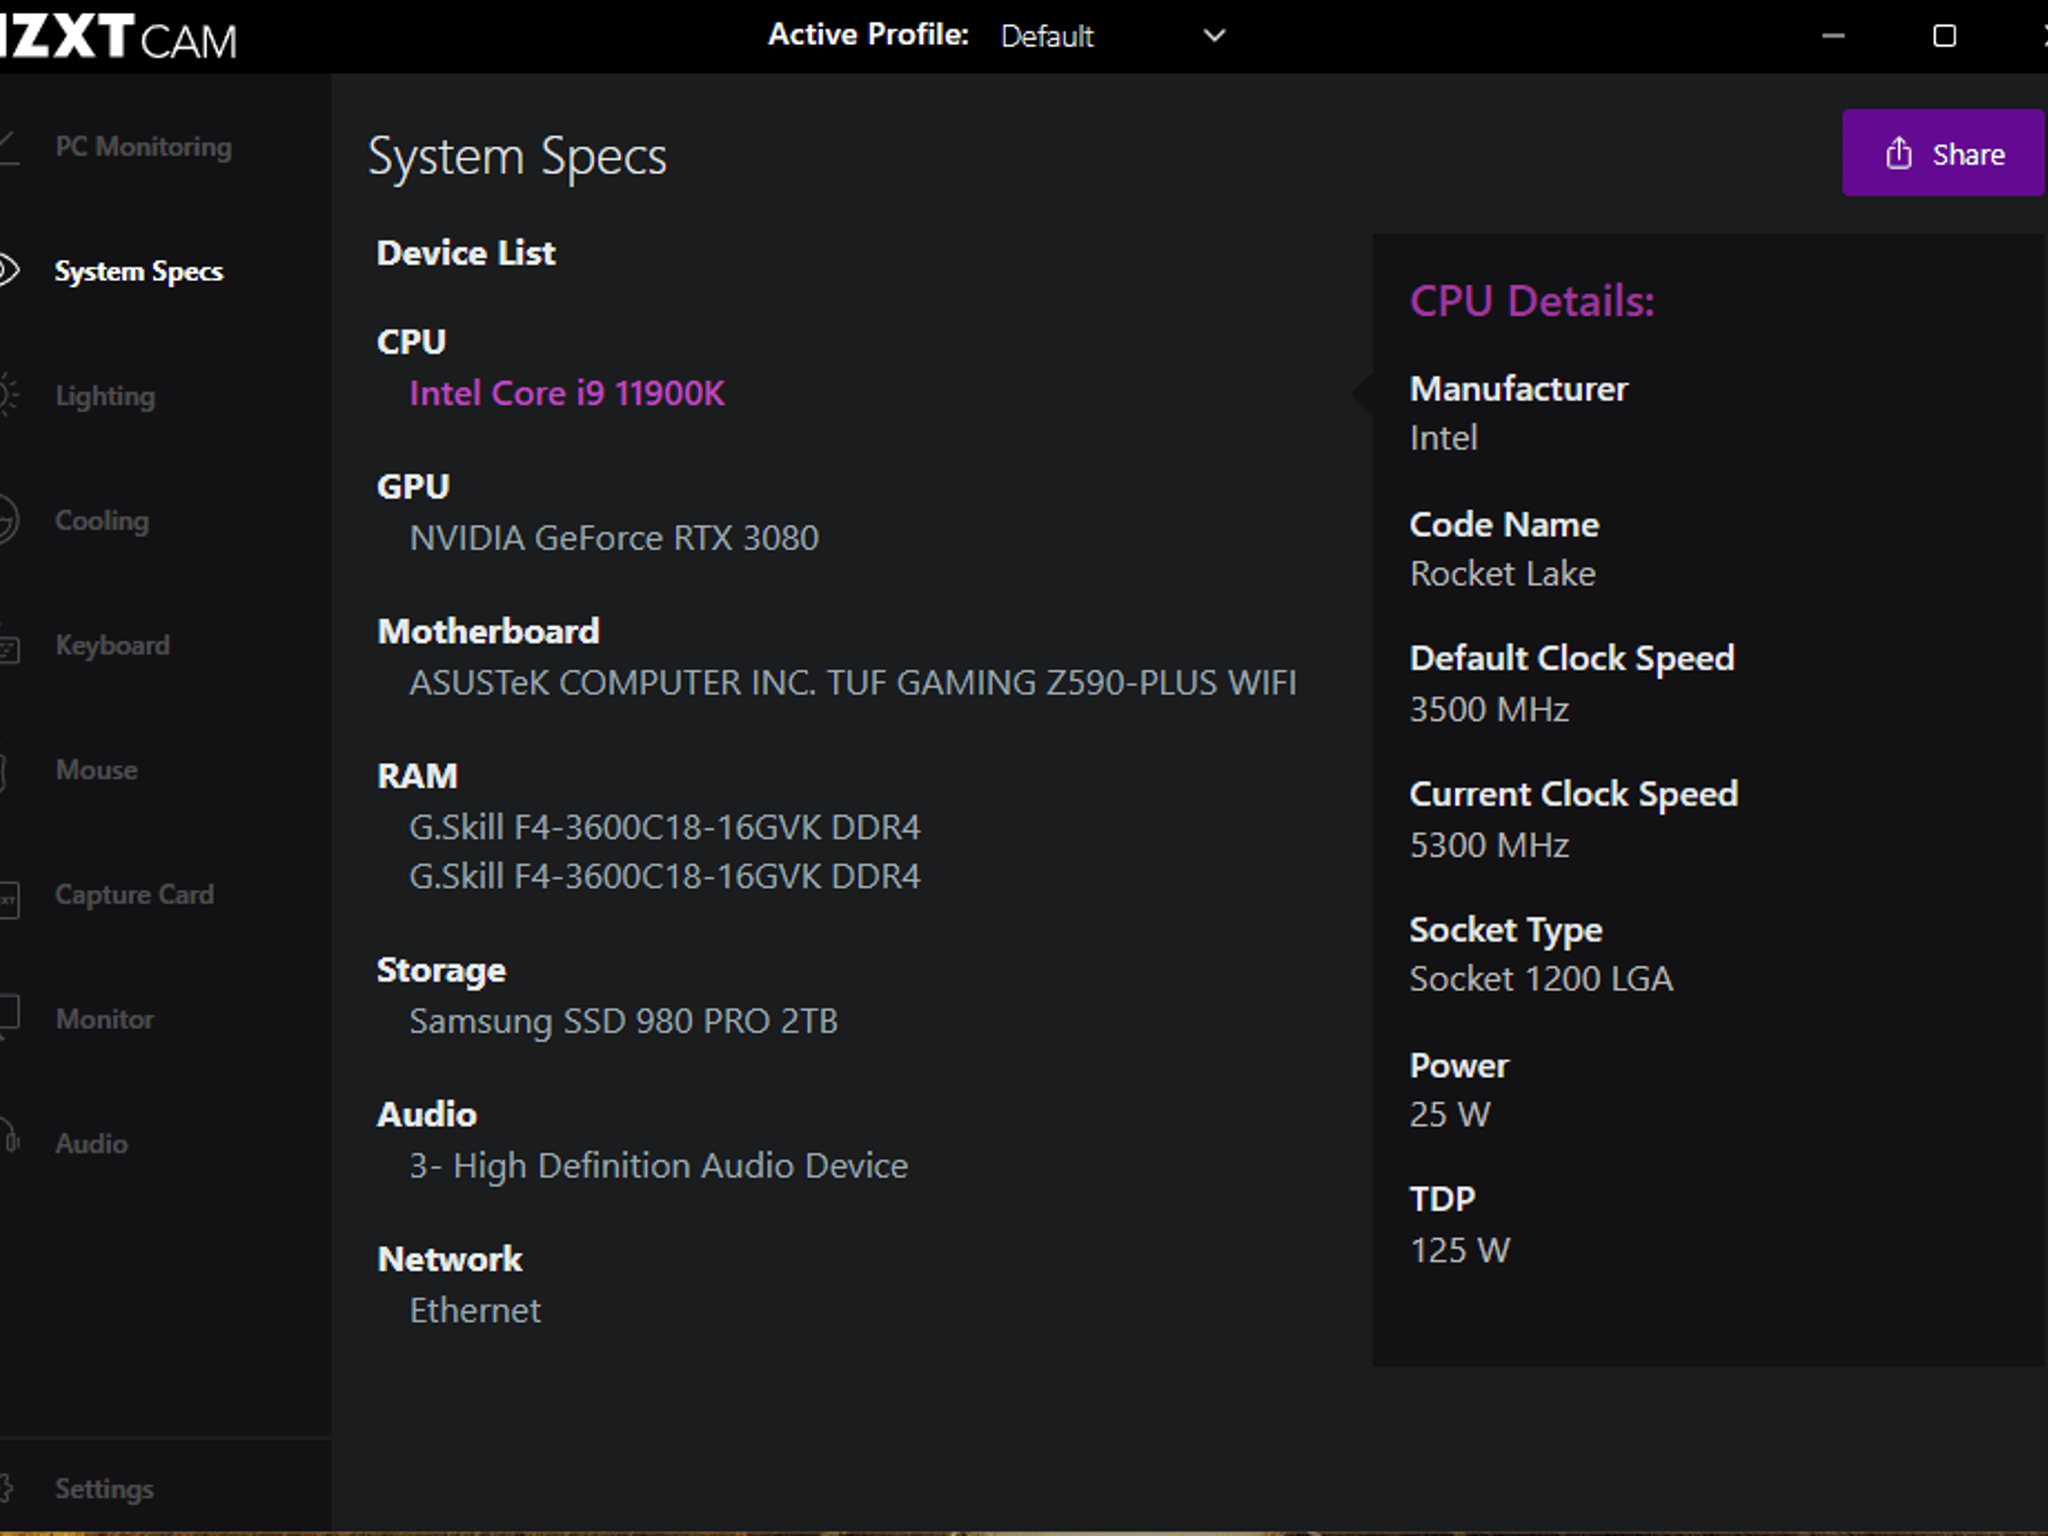Open PC Monitoring section
This screenshot has width=2048, height=1536.
point(143,147)
